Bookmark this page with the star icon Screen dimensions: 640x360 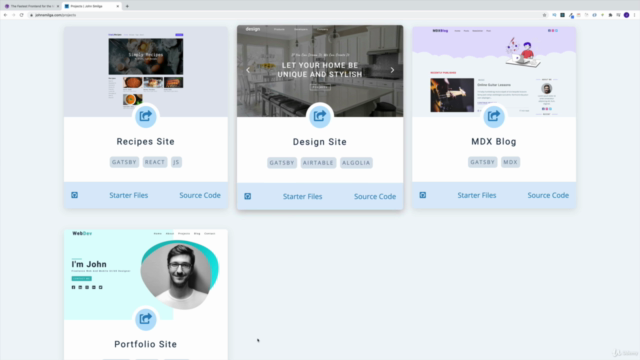tap(544, 15)
